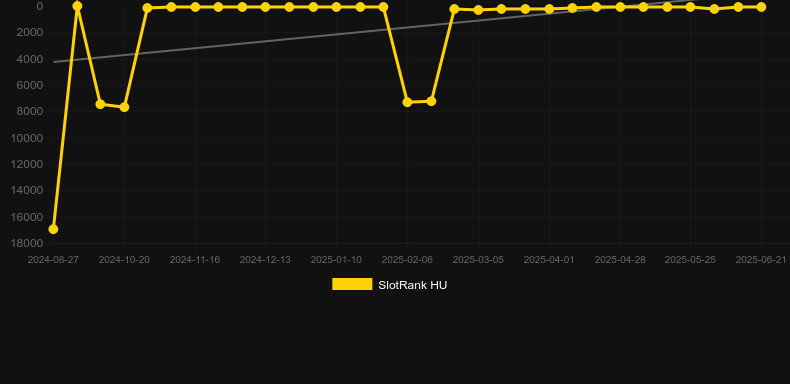Click the 2024-12-13 x-axis date label

[265, 260]
